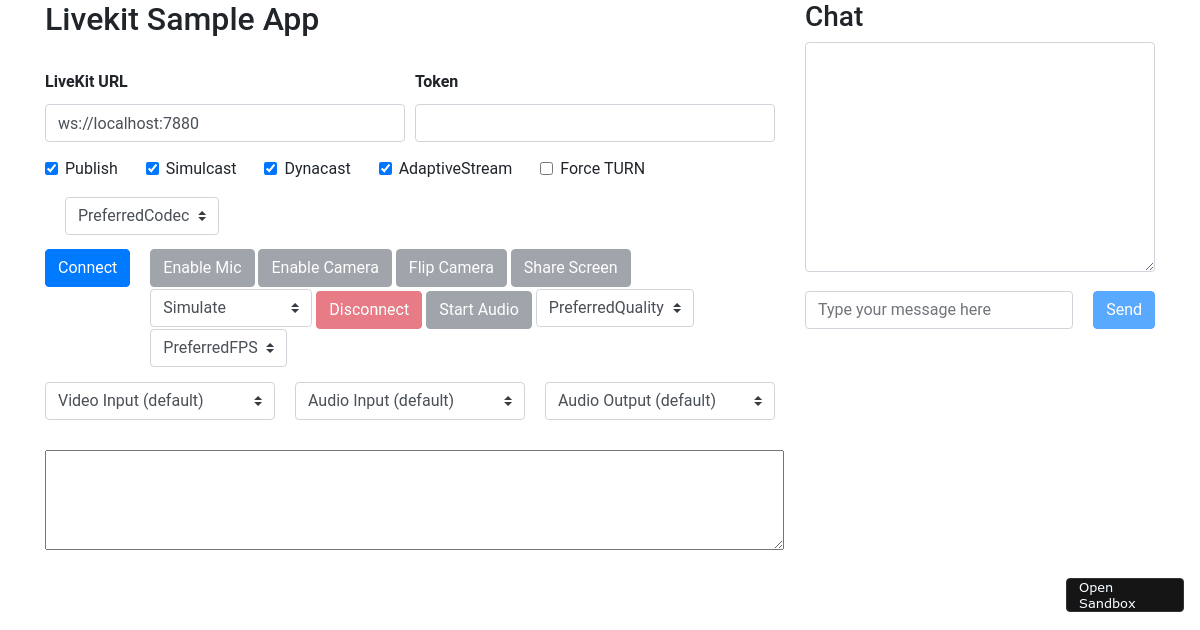
Task: Click Start Audio
Action: [x=478, y=309]
